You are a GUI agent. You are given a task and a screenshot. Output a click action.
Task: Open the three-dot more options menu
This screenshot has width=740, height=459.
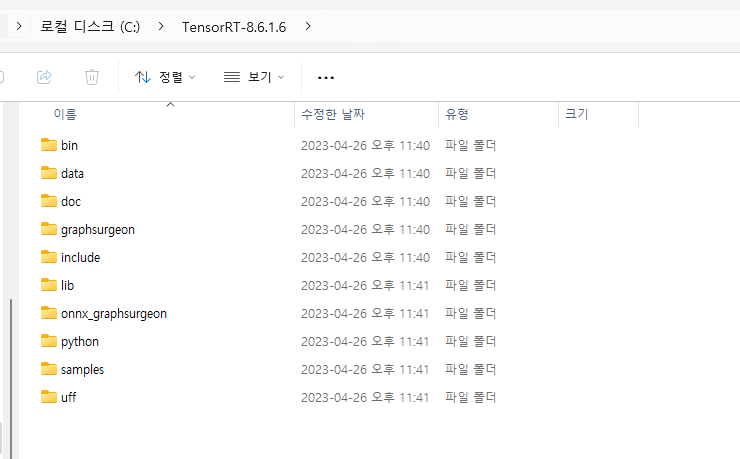[326, 77]
